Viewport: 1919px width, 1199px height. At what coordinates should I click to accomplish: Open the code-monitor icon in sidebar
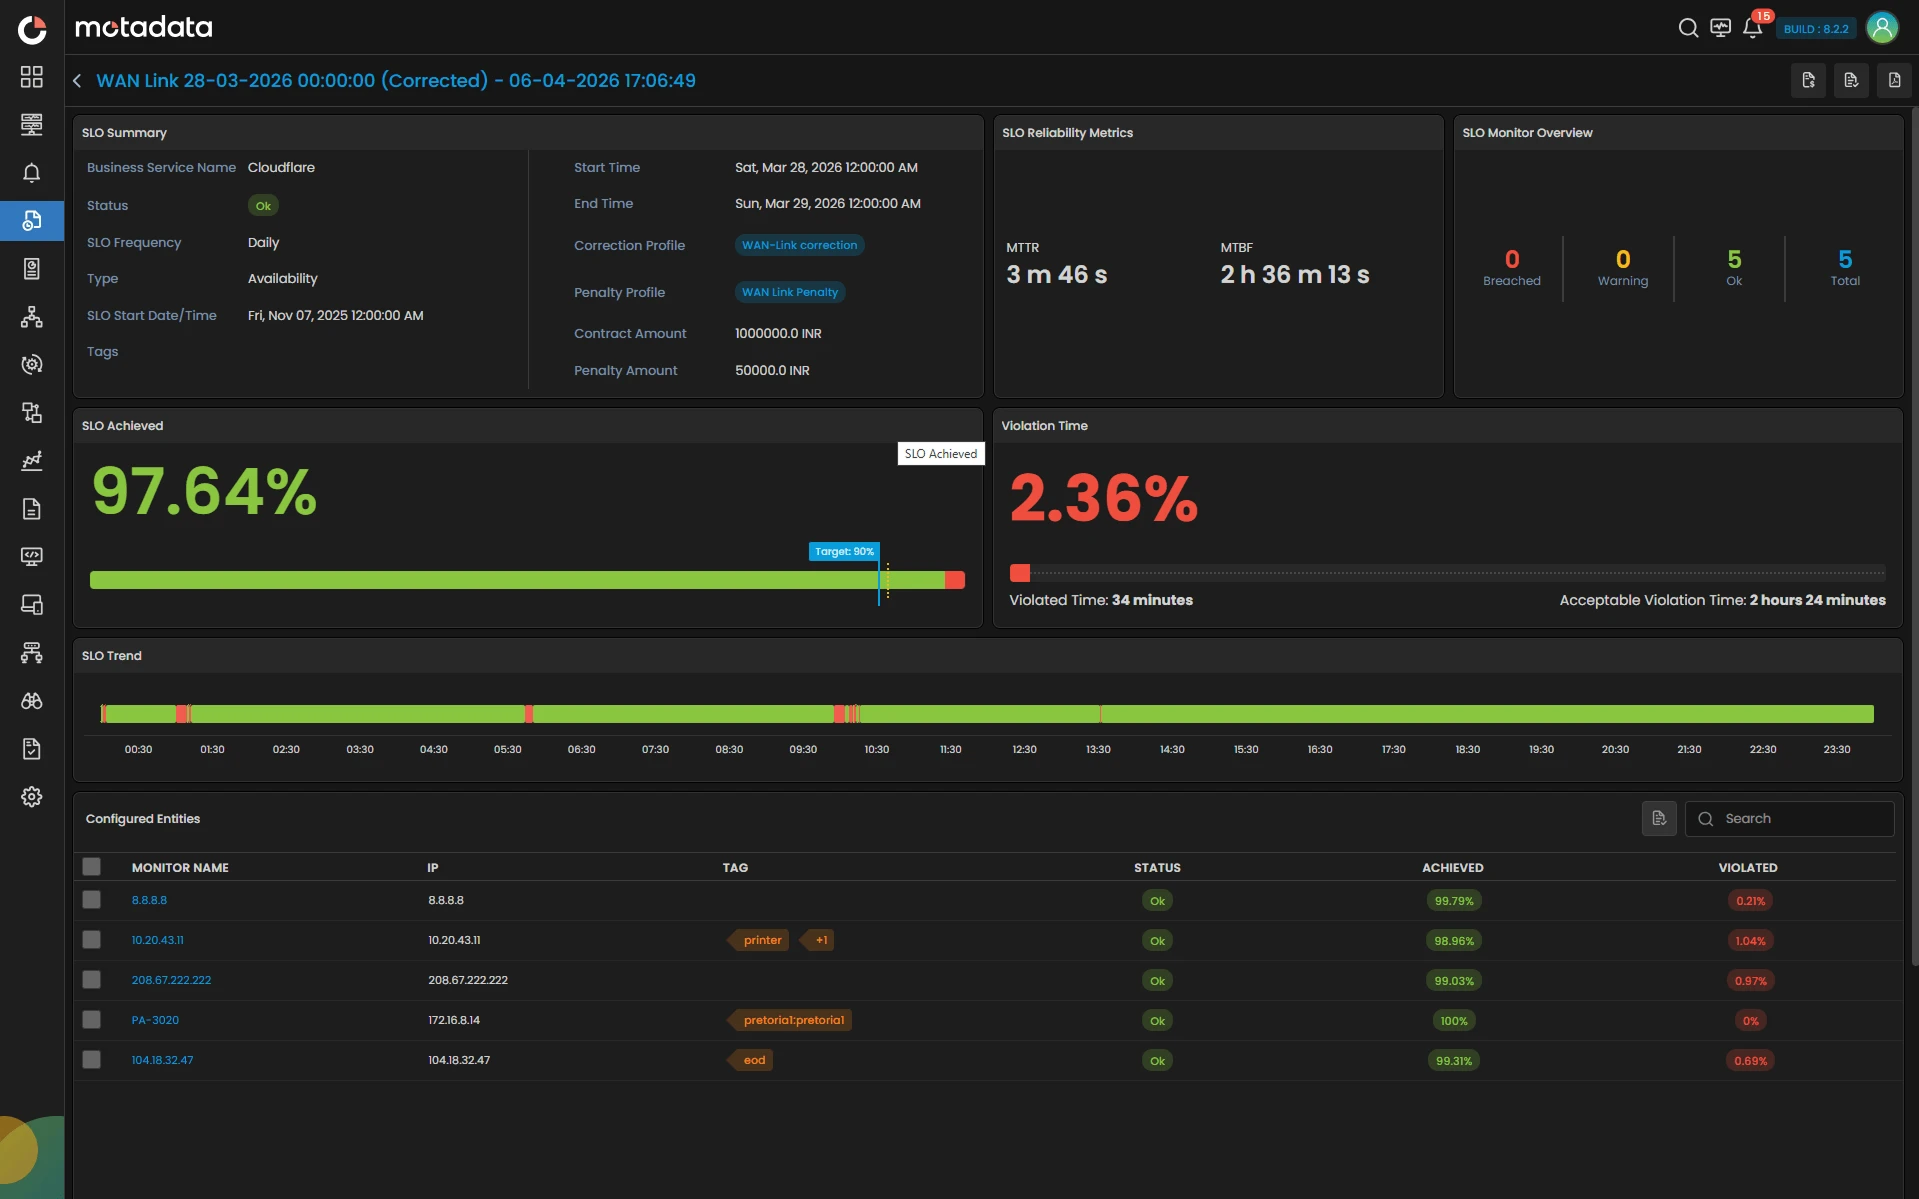(x=32, y=557)
